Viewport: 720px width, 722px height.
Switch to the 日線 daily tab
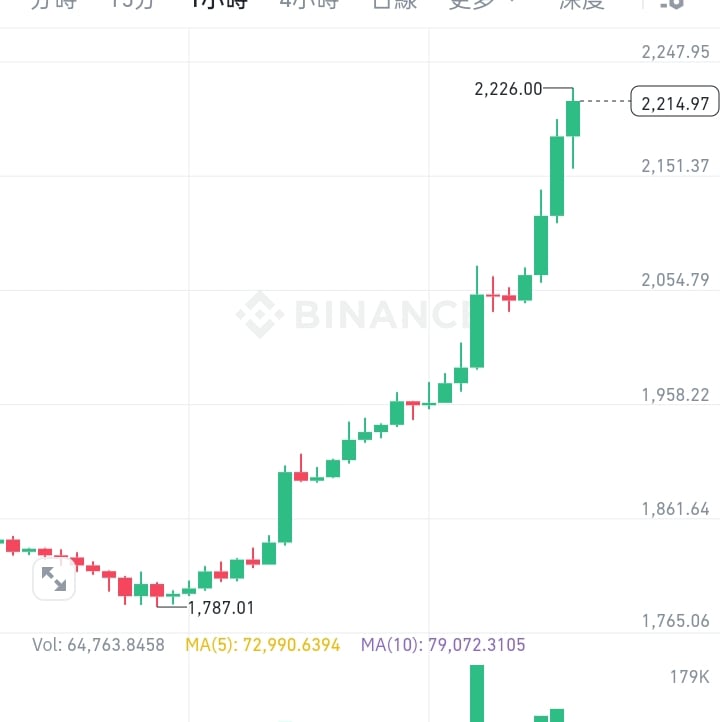[x=395, y=4]
